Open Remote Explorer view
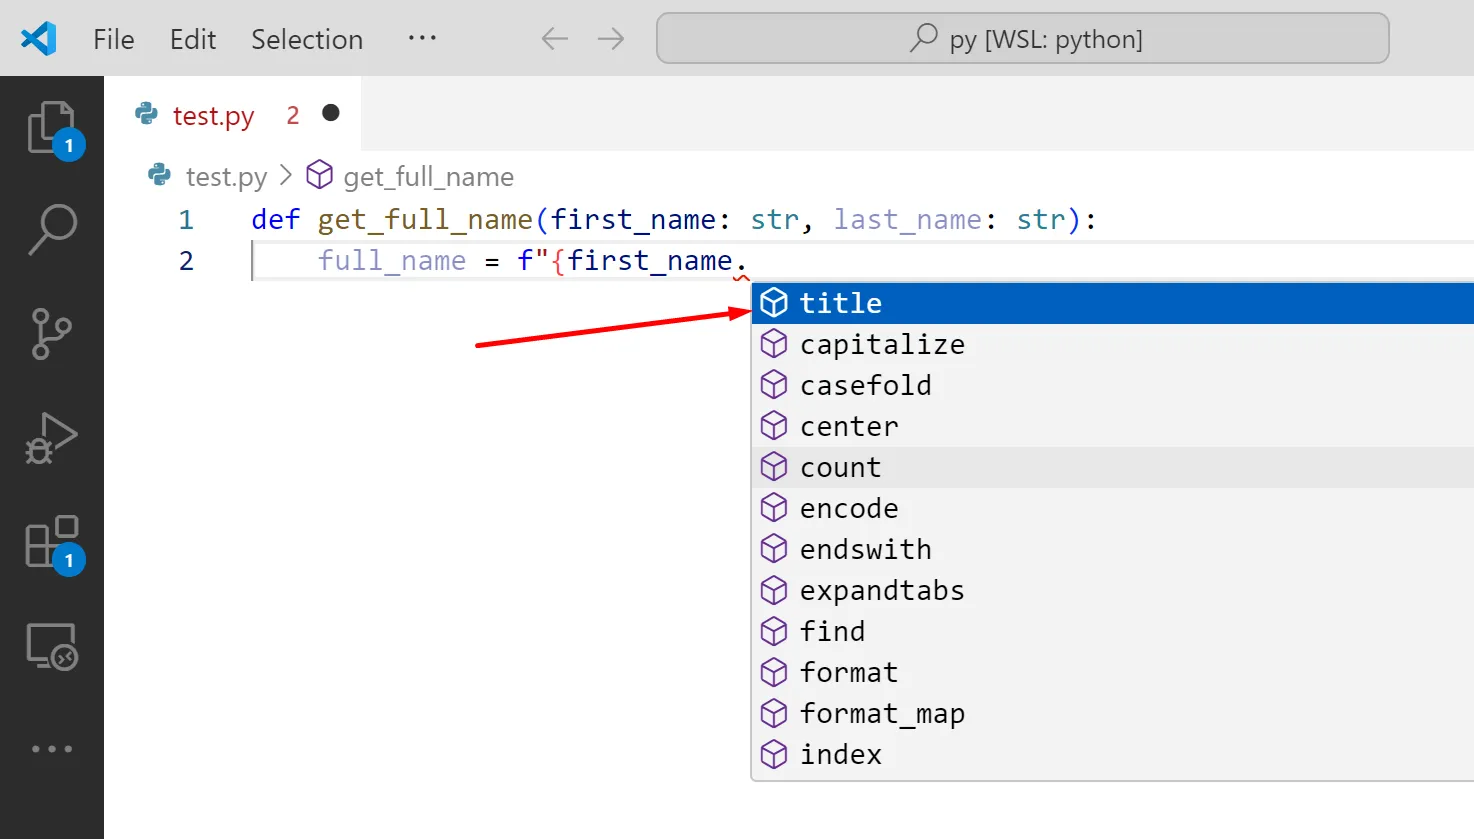This screenshot has height=839, width=1474. 52,646
